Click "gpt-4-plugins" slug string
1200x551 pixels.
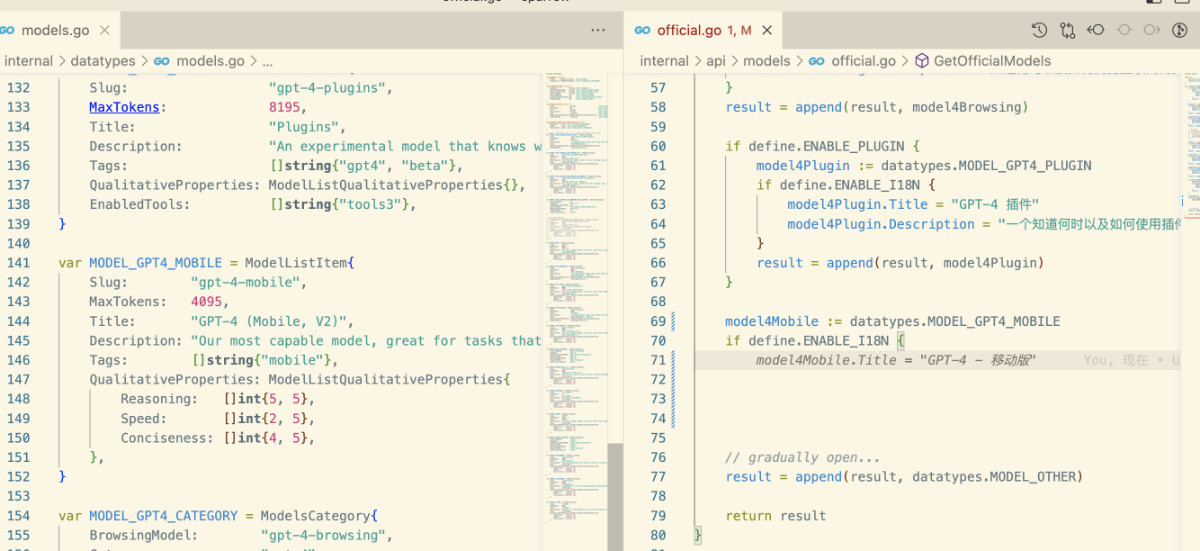[x=326, y=88]
